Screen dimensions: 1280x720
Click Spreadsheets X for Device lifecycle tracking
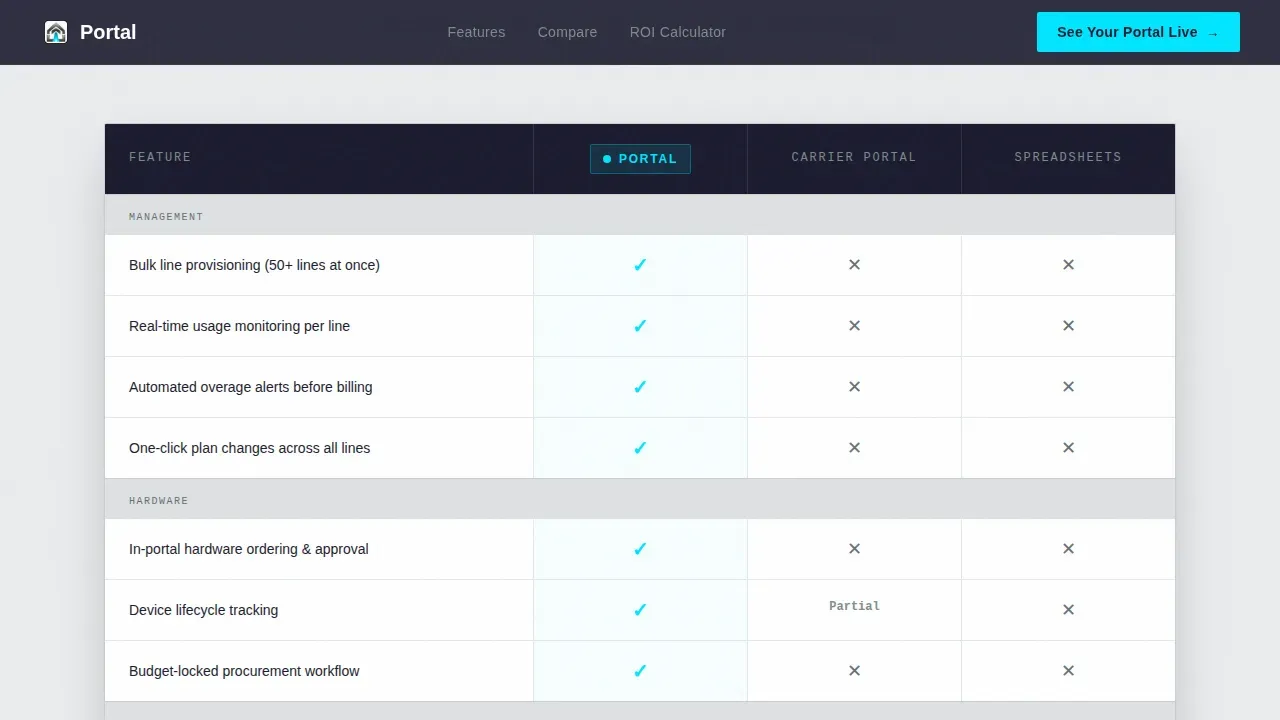tap(1068, 610)
